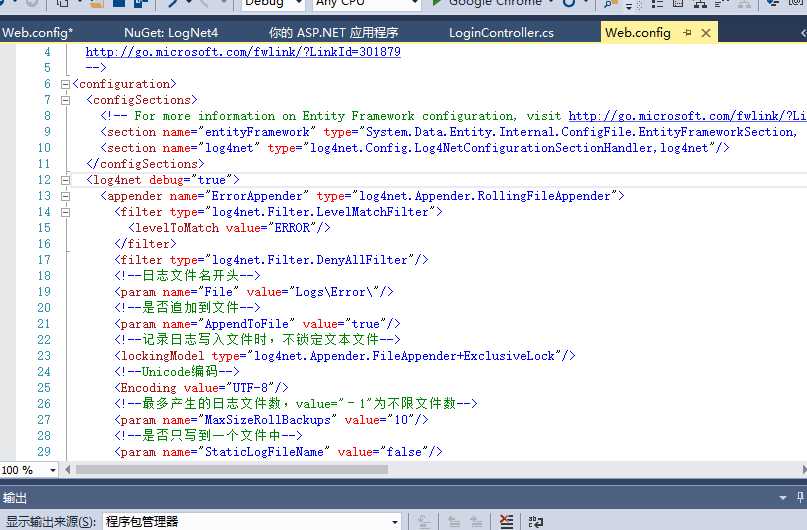Click line 10 log4net section declaration

point(415,148)
